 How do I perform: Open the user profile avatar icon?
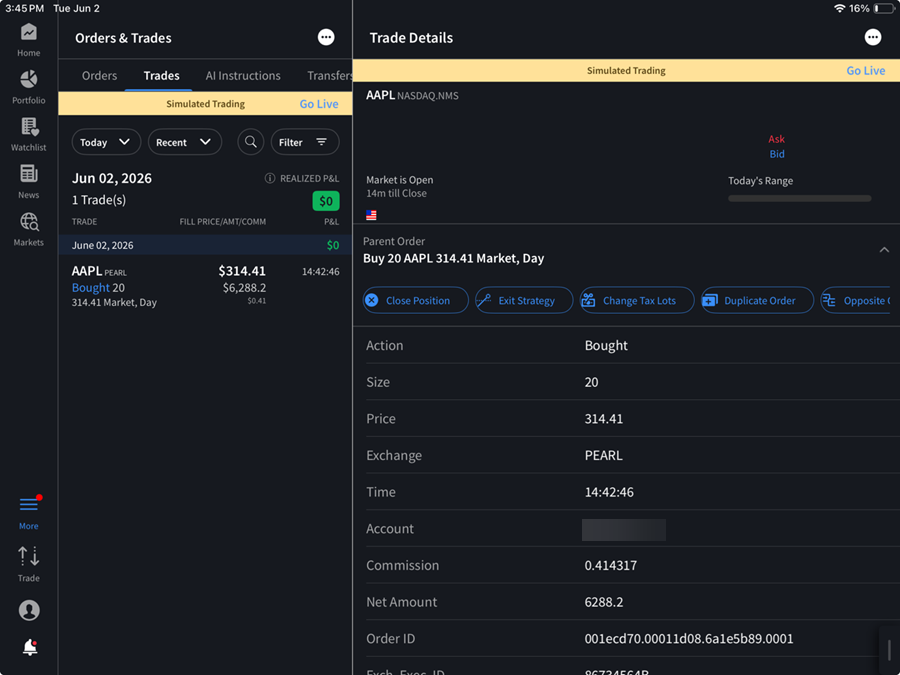click(29, 610)
